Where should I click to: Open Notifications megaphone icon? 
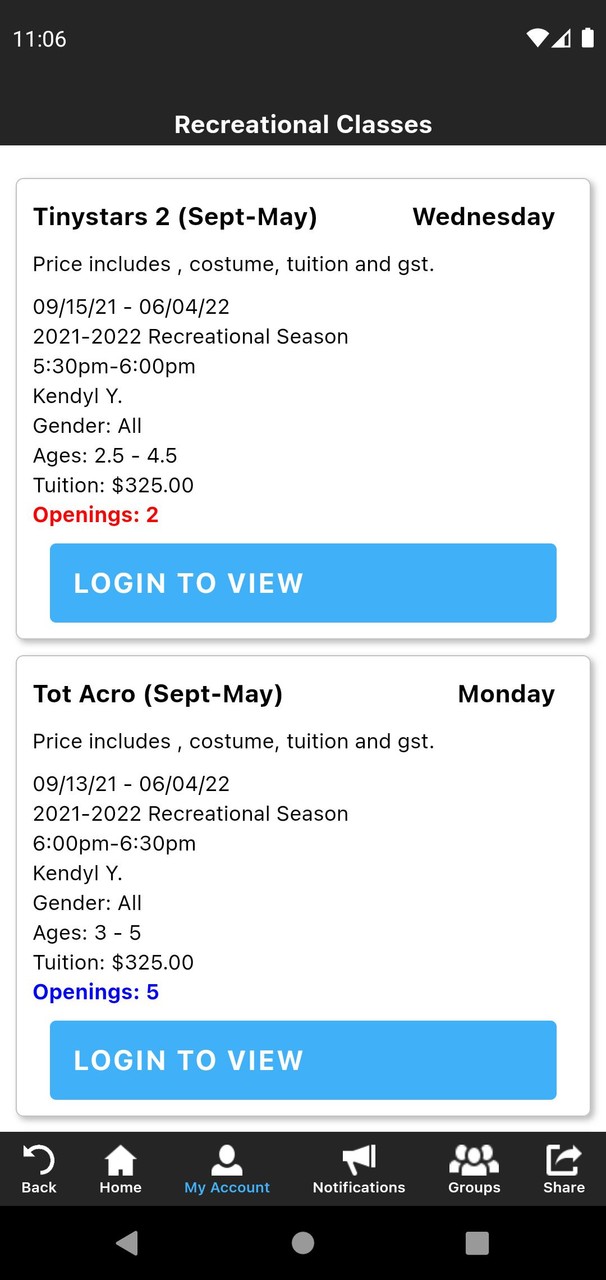358,1160
